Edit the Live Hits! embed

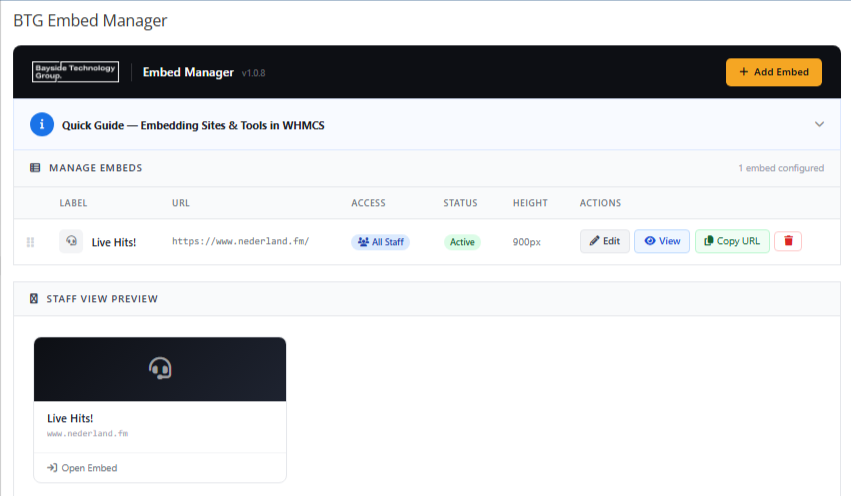click(605, 241)
